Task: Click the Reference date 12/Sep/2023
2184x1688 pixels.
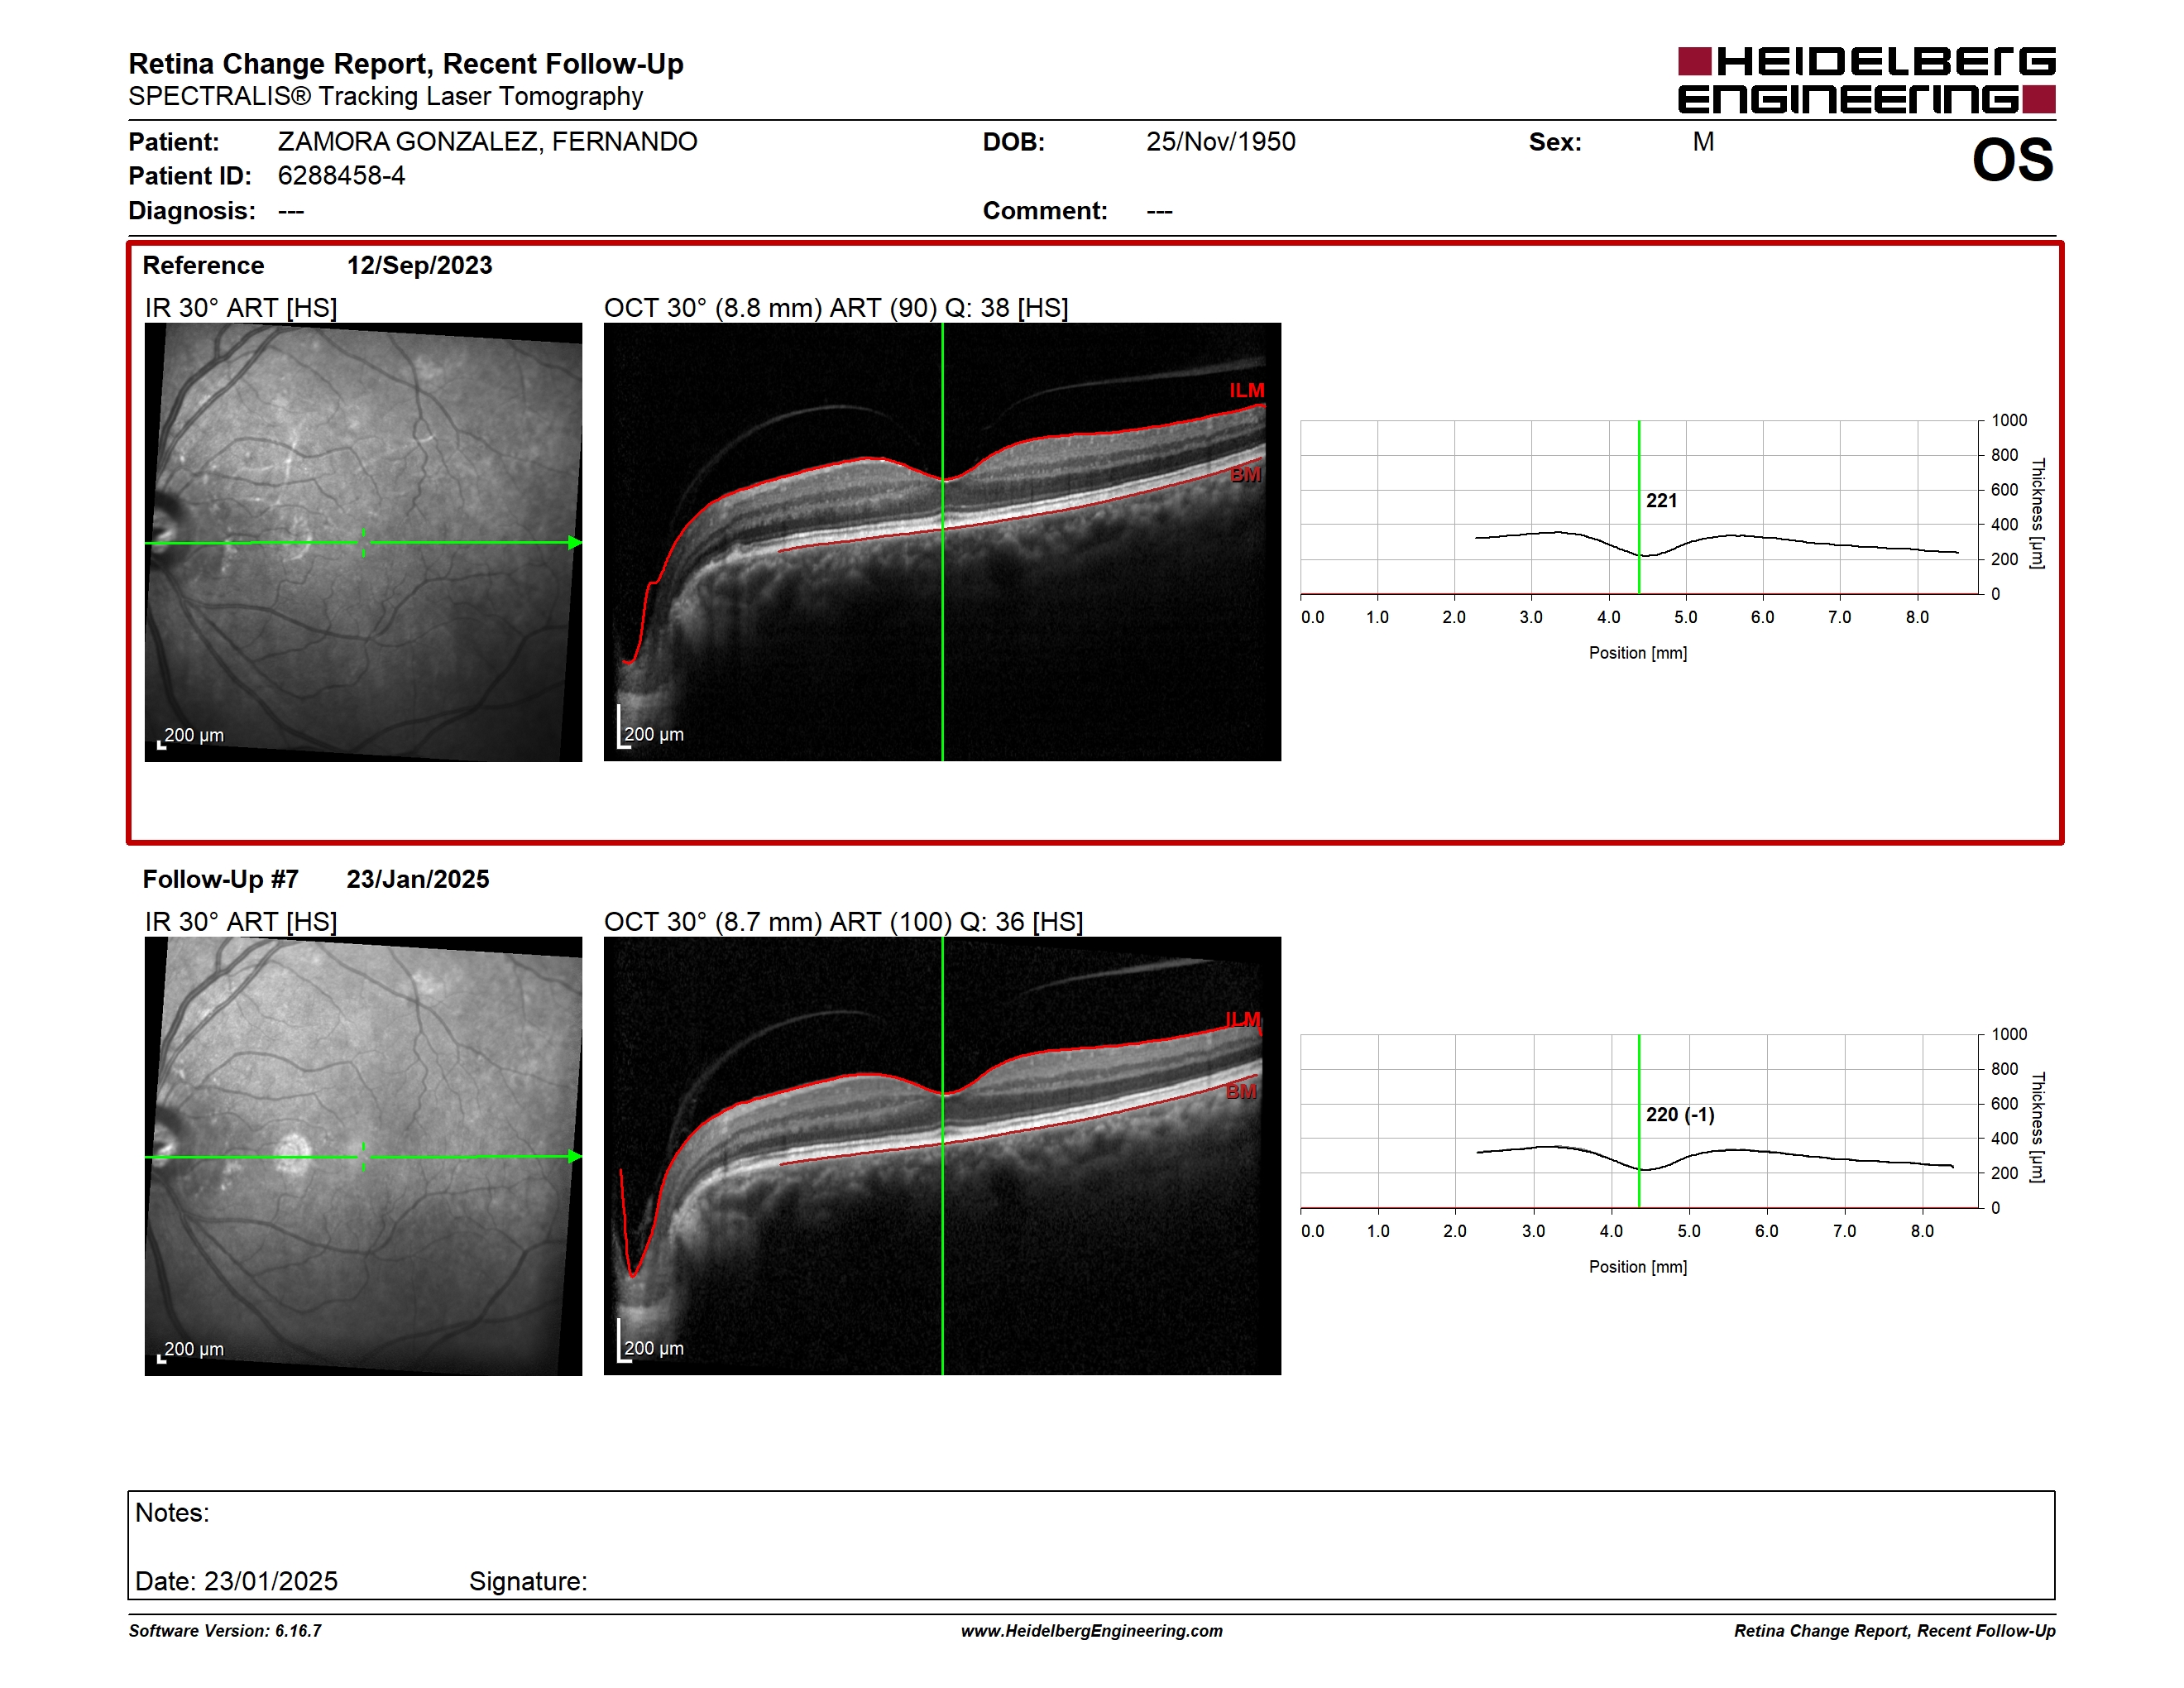Action: [419, 265]
